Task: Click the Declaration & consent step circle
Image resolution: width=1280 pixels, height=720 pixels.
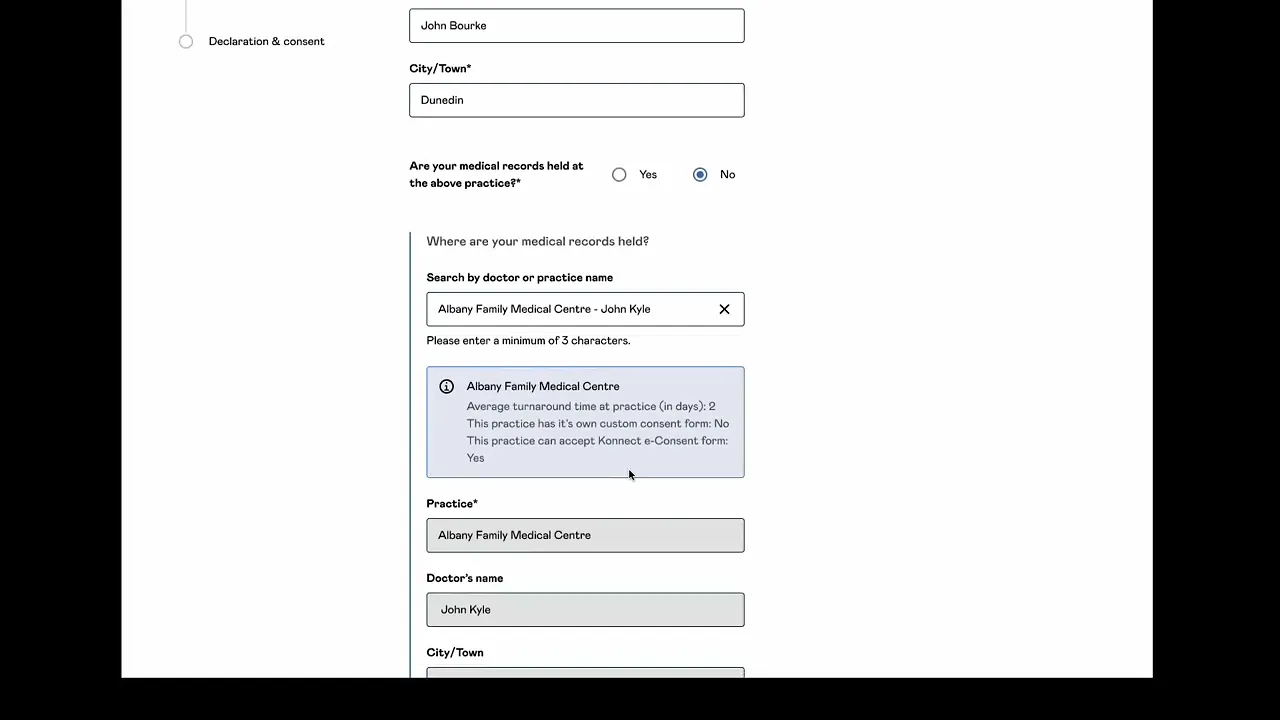Action: pyautogui.click(x=186, y=41)
